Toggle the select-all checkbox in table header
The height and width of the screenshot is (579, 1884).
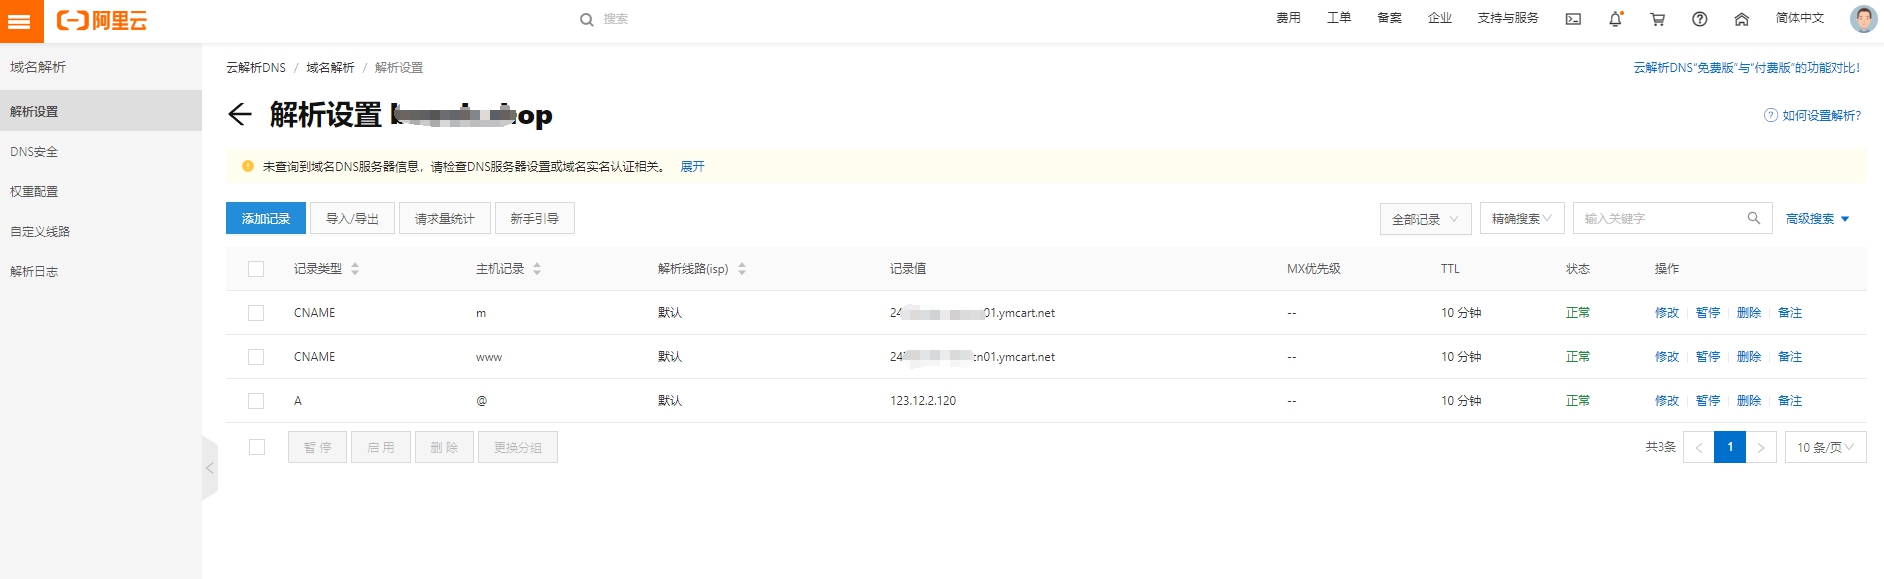pos(256,269)
